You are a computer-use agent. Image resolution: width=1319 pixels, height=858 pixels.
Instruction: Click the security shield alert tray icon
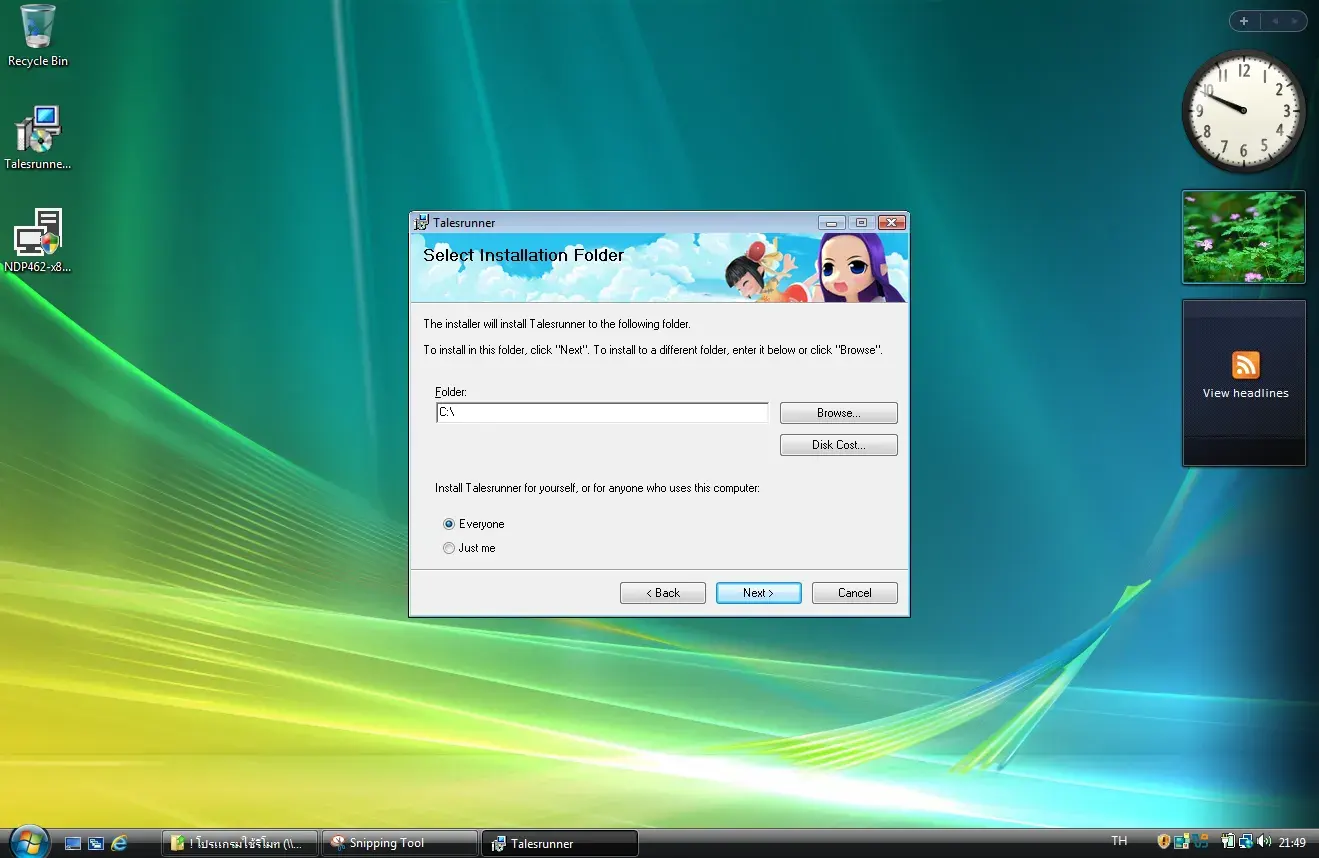1164,842
